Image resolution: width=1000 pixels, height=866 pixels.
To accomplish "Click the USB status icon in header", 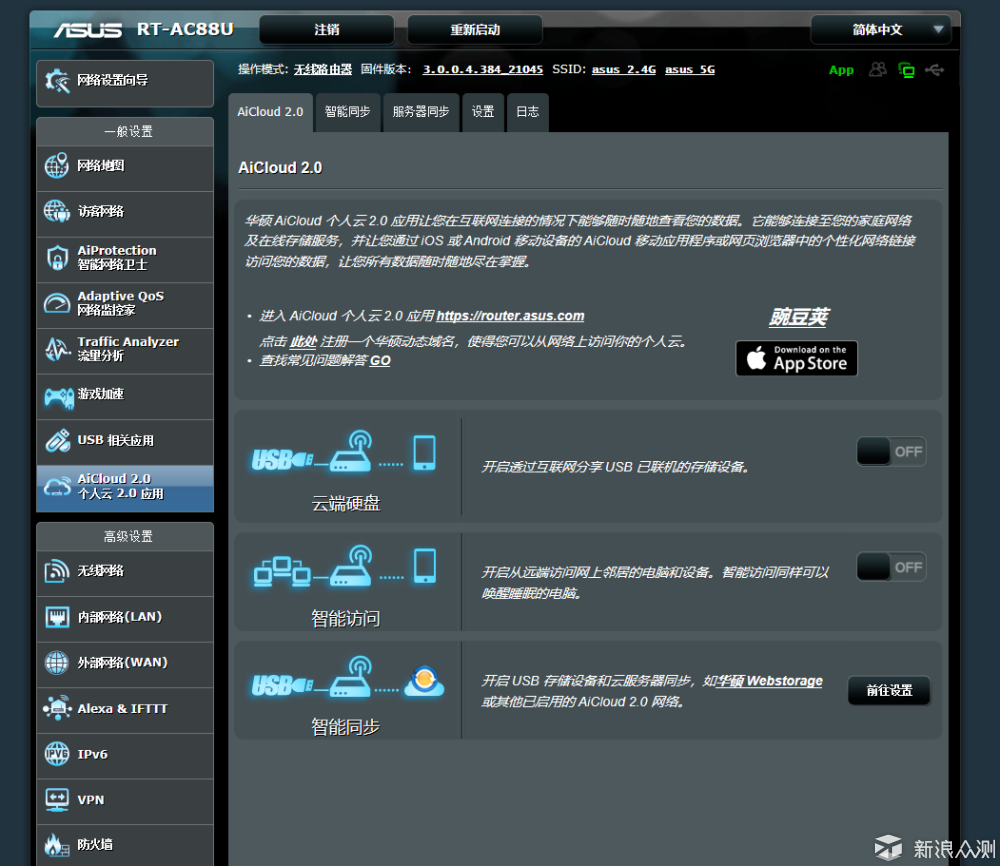I will click(934, 70).
